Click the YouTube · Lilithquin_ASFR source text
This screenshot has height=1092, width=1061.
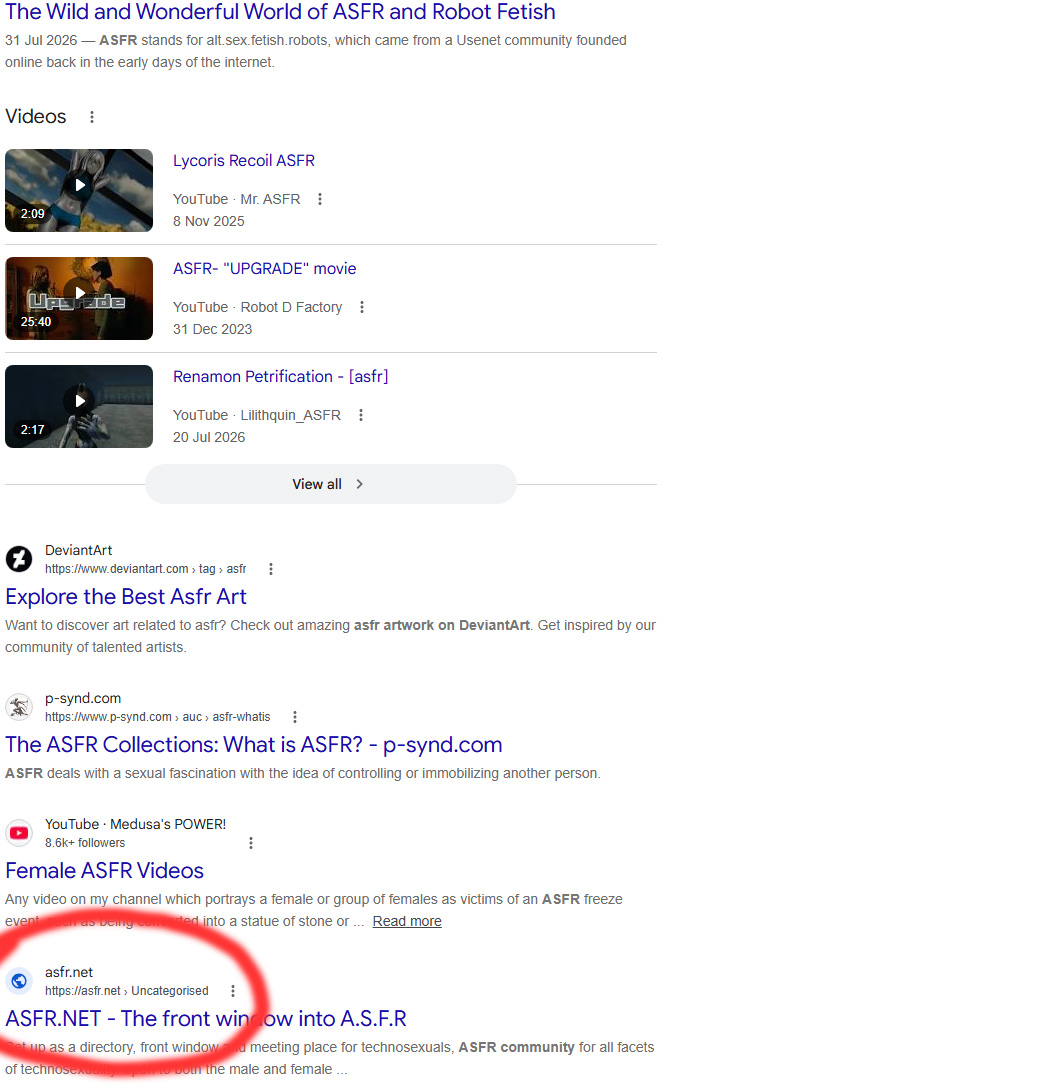click(x=256, y=415)
